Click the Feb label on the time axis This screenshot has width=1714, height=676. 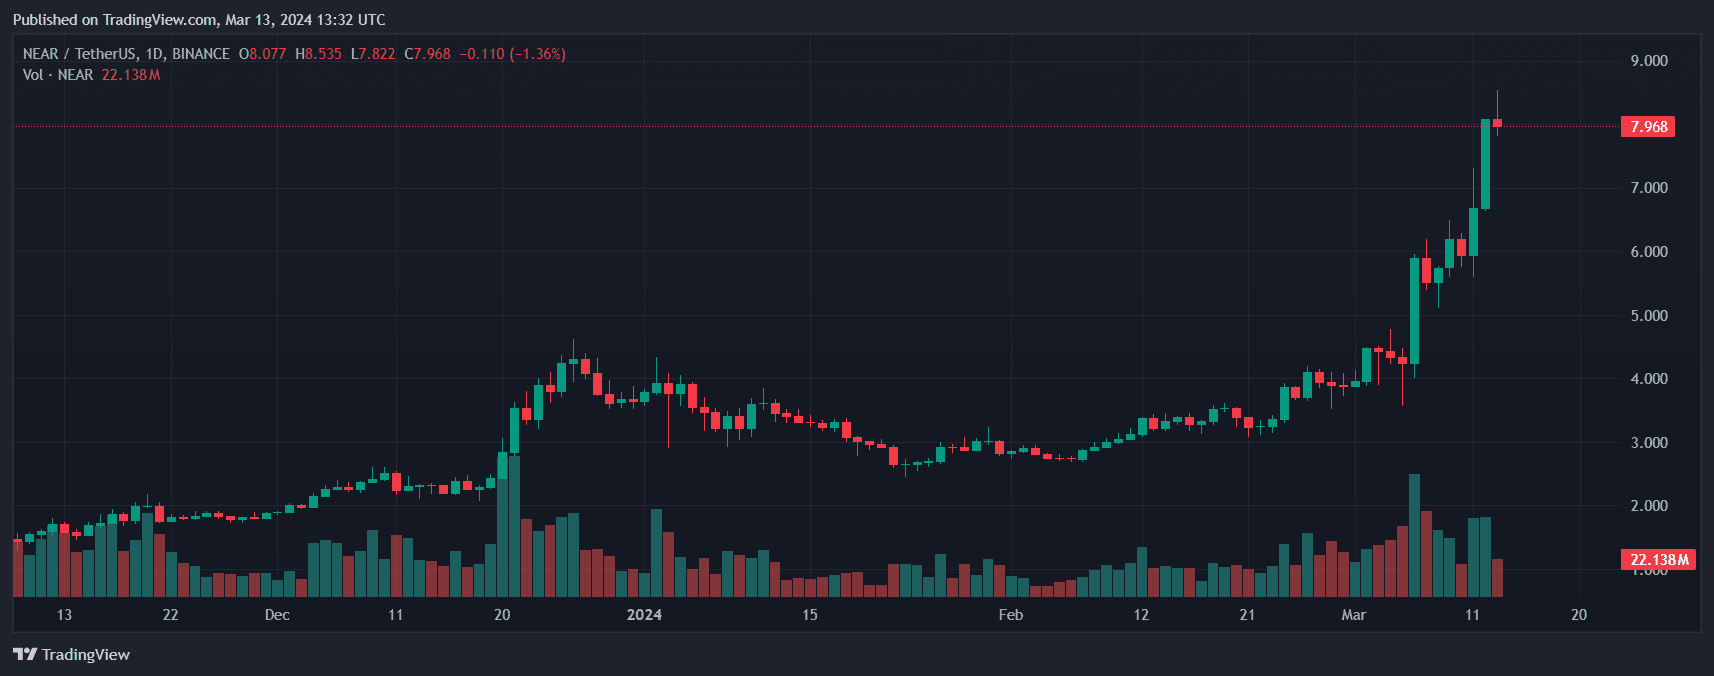1011,615
